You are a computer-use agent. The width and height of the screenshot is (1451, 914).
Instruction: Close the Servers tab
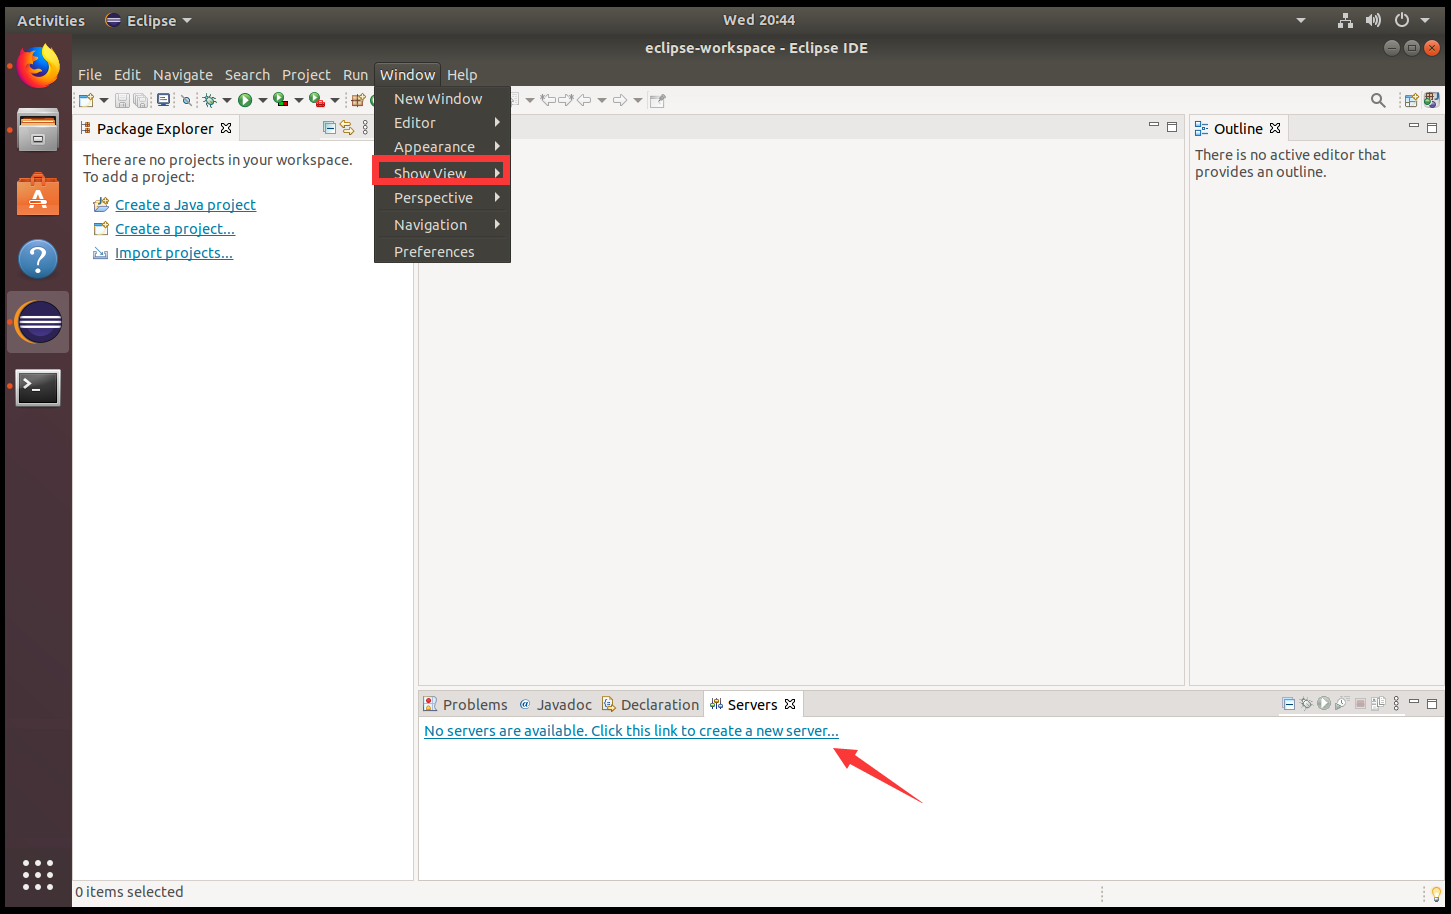[x=790, y=704]
